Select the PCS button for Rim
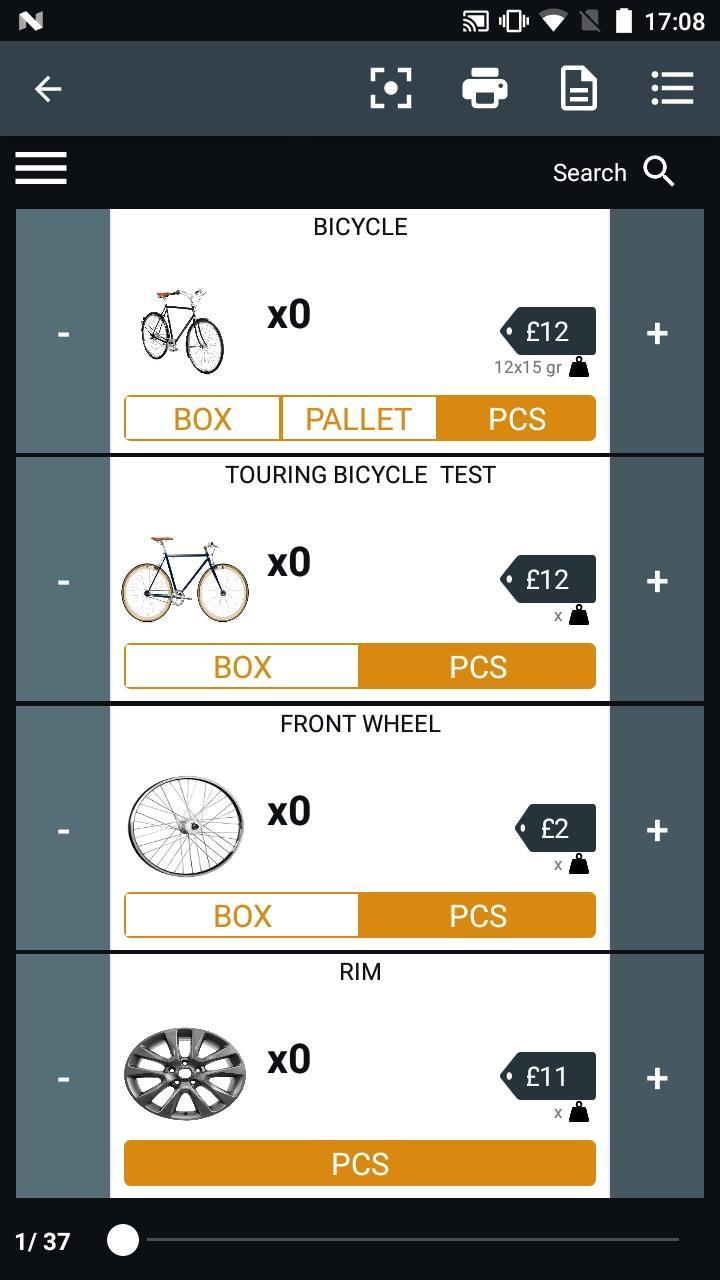The height and width of the screenshot is (1280, 720). click(x=360, y=1163)
